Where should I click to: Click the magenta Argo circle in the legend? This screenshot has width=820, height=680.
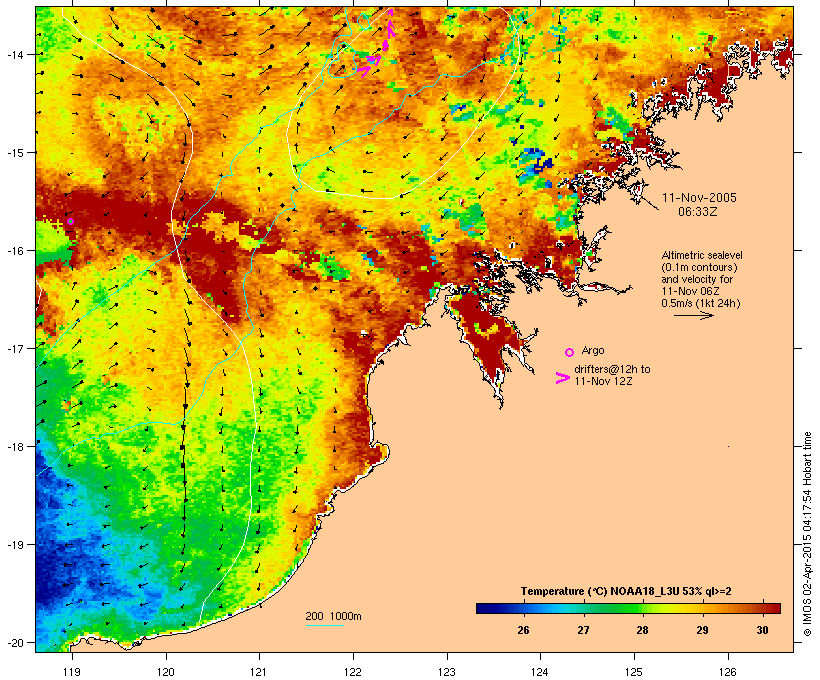570,352
